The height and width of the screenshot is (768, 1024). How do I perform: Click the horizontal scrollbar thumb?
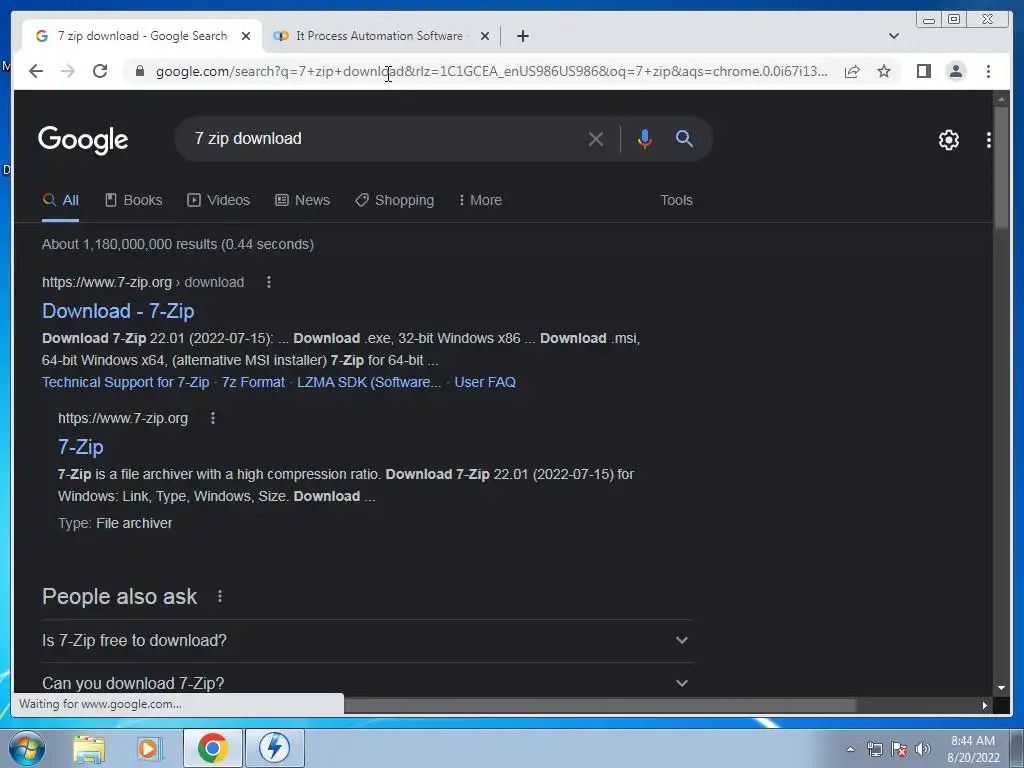600,705
